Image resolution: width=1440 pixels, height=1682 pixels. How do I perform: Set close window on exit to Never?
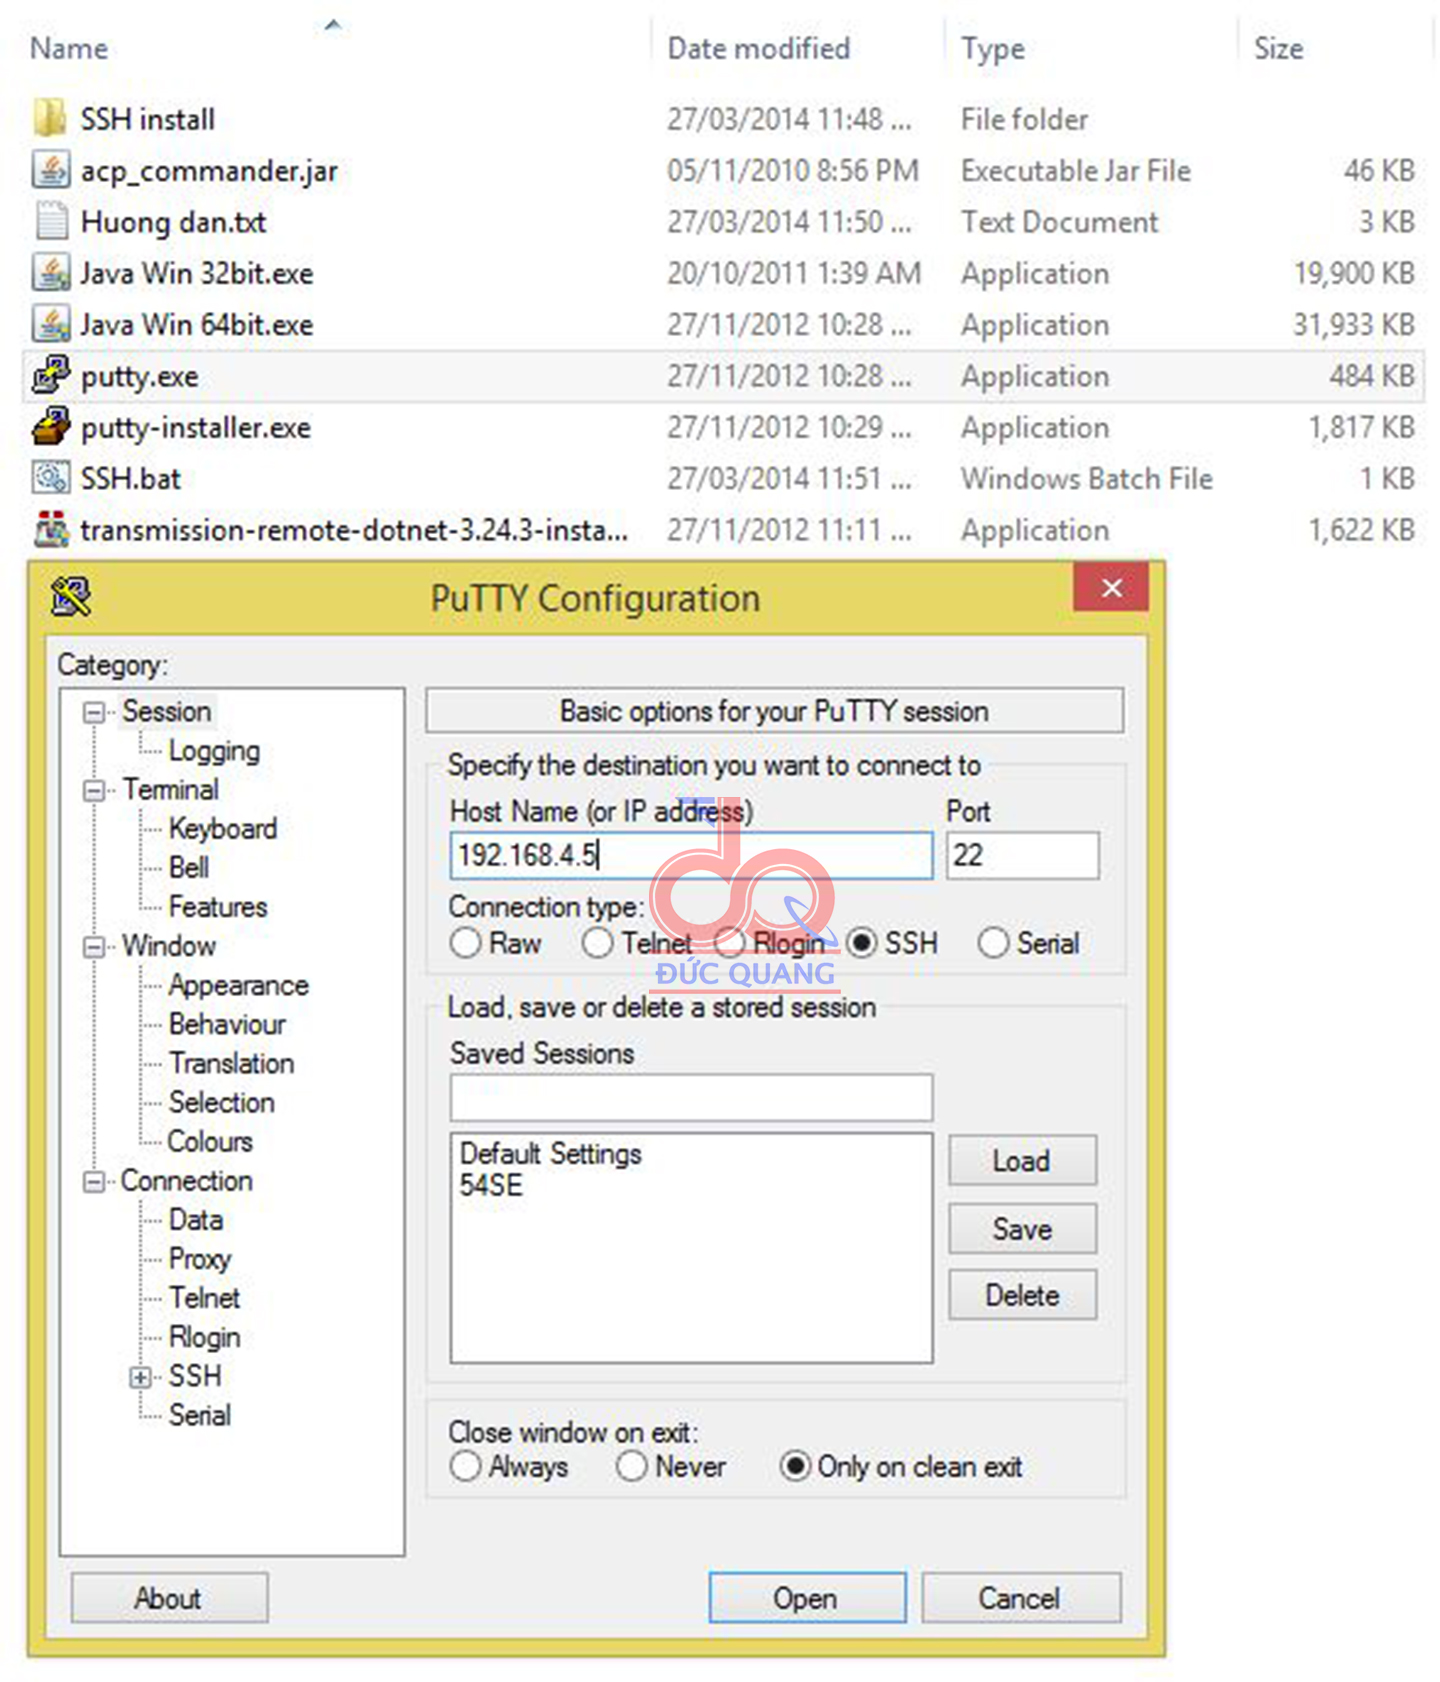tap(631, 1467)
